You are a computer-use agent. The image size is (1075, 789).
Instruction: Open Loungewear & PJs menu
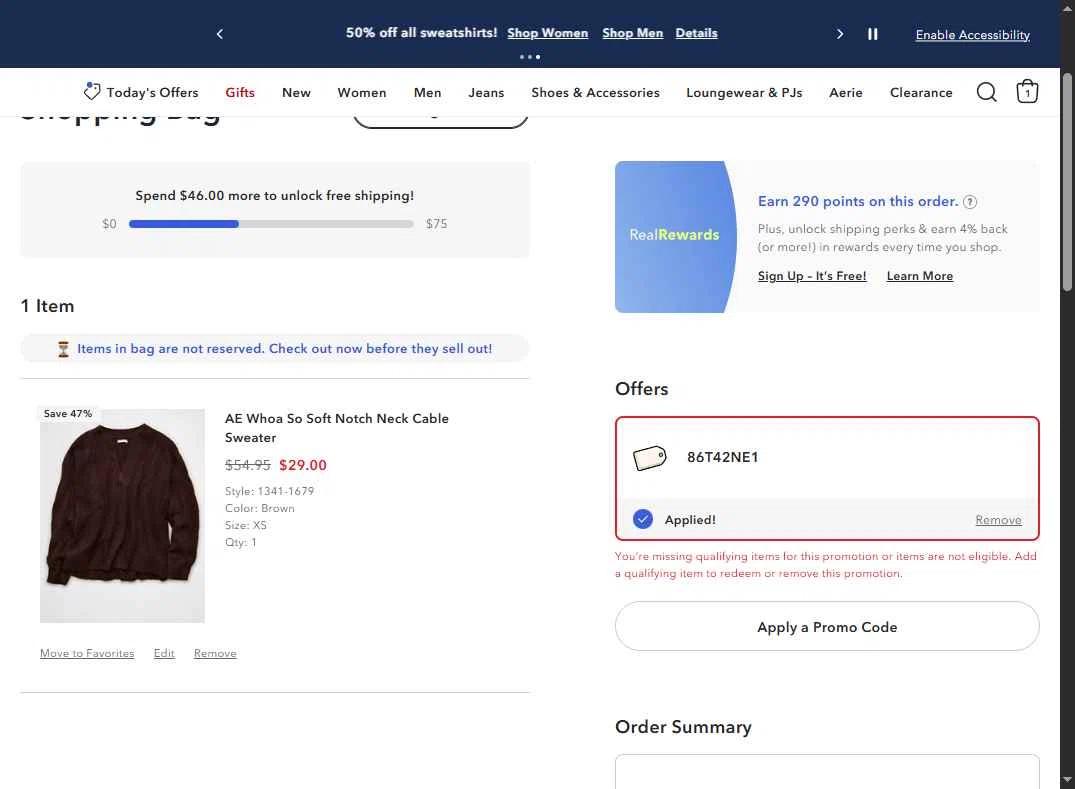point(744,93)
